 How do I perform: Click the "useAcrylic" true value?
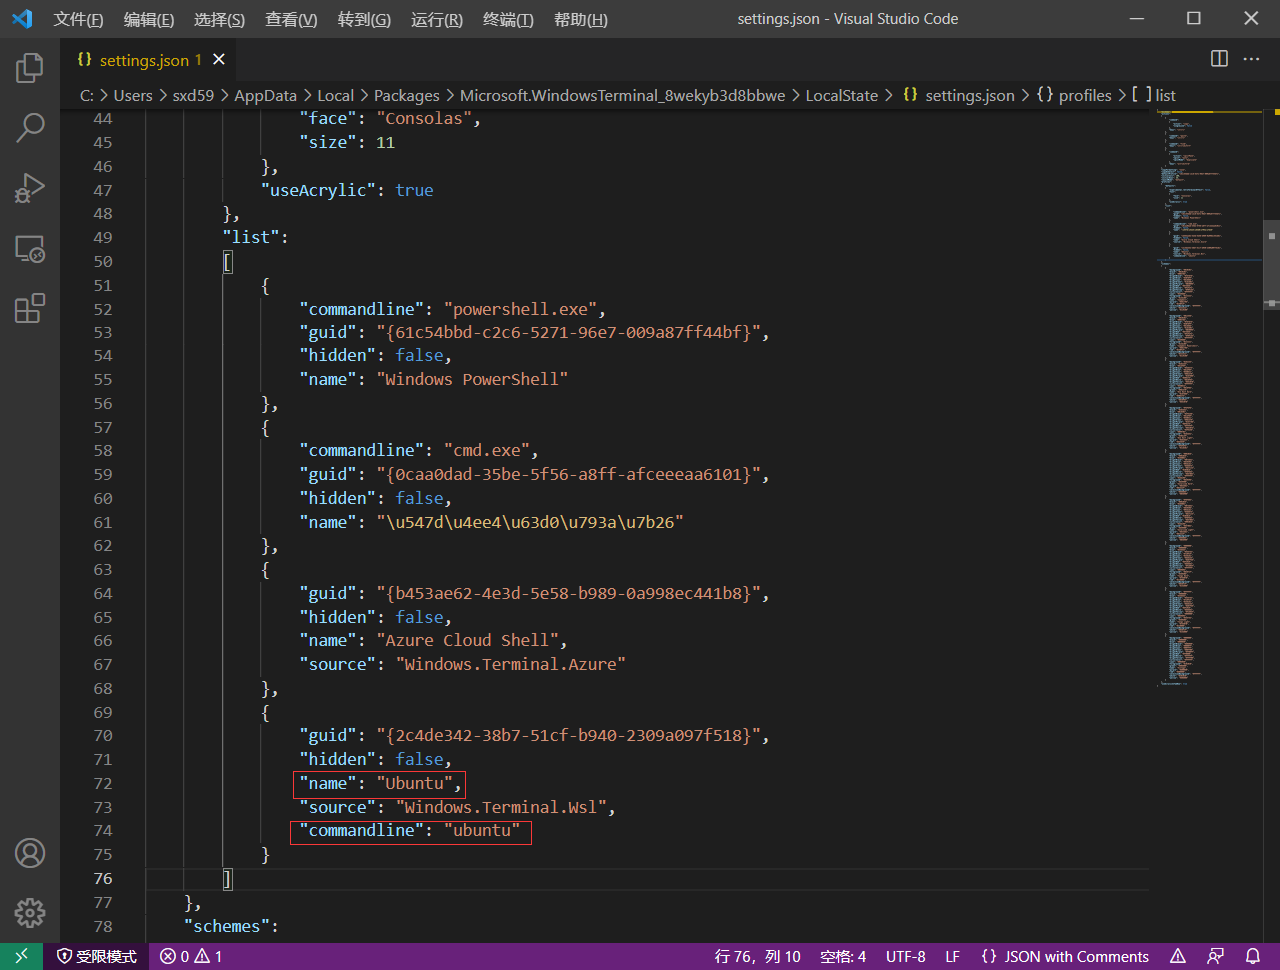point(414,190)
